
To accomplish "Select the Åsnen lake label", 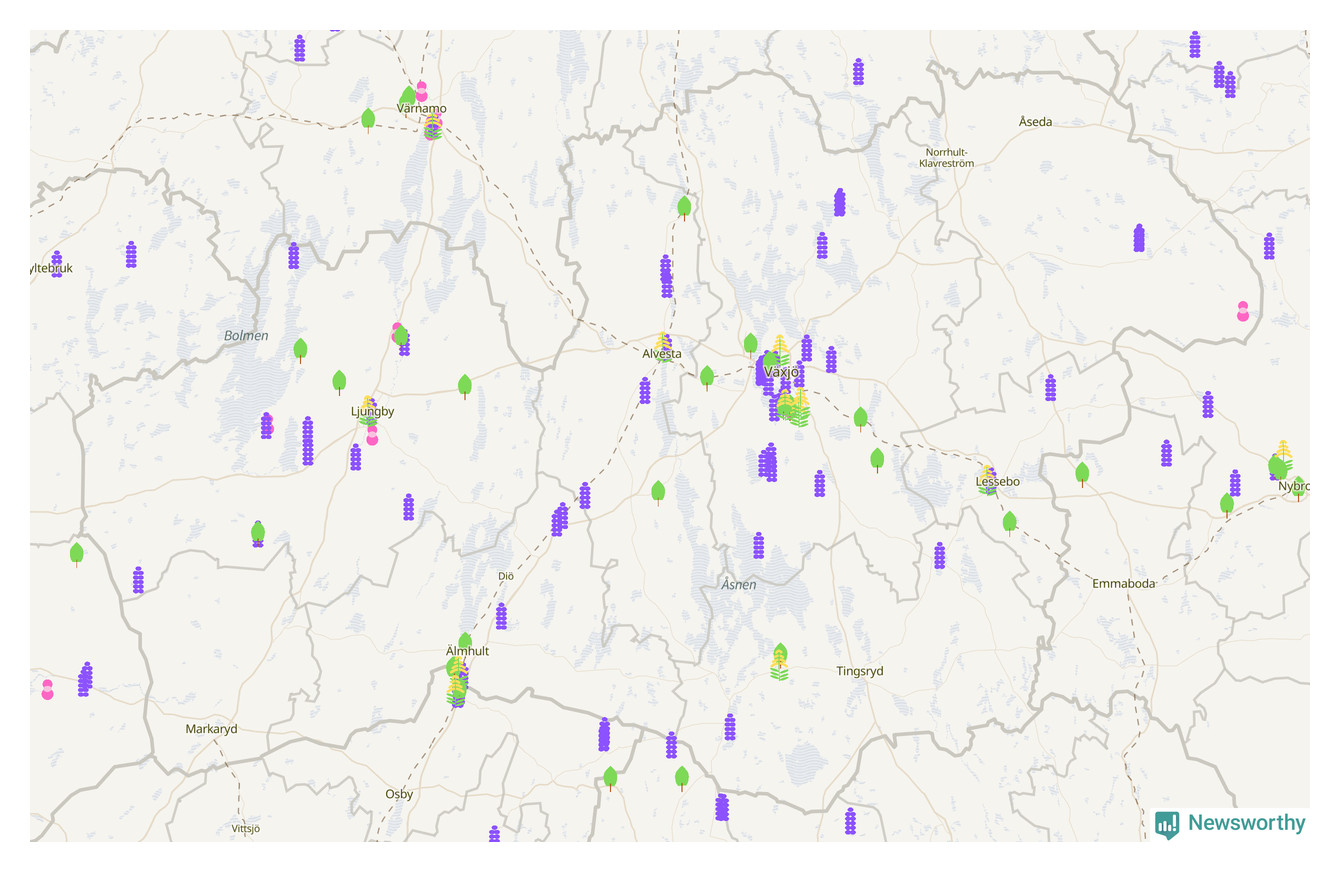I will [739, 584].
